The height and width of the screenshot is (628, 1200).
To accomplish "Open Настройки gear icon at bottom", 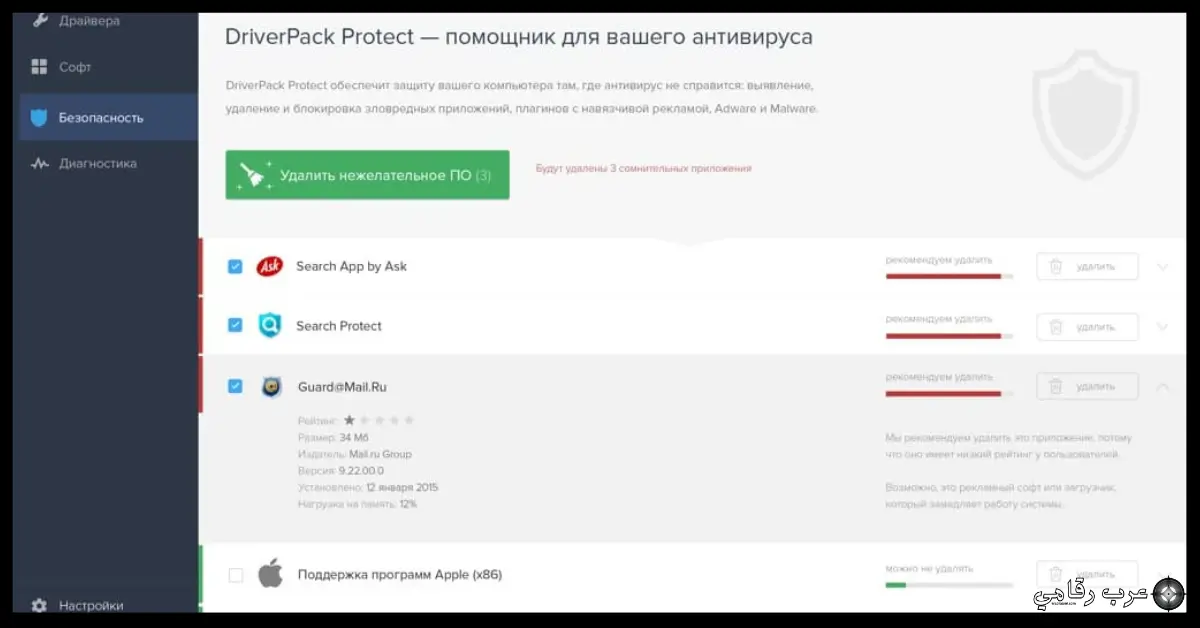I will click(38, 605).
